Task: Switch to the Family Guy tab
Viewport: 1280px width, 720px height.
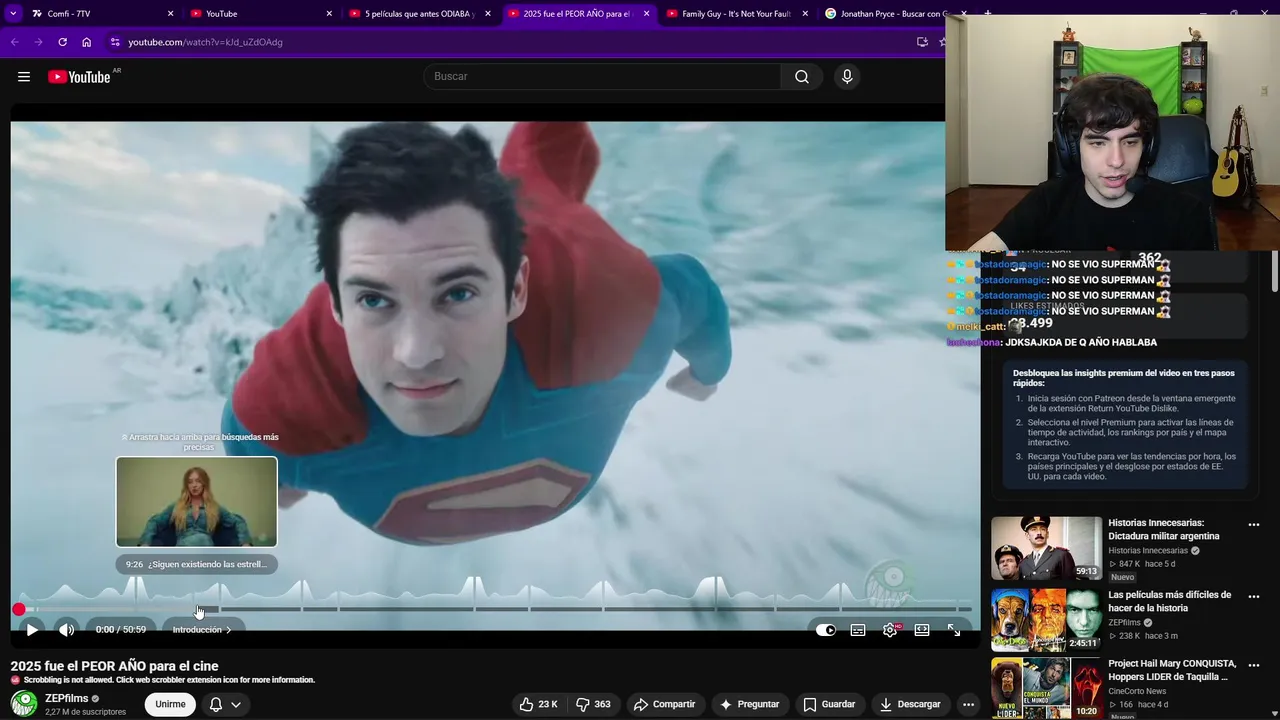Action: pyautogui.click(x=737, y=14)
